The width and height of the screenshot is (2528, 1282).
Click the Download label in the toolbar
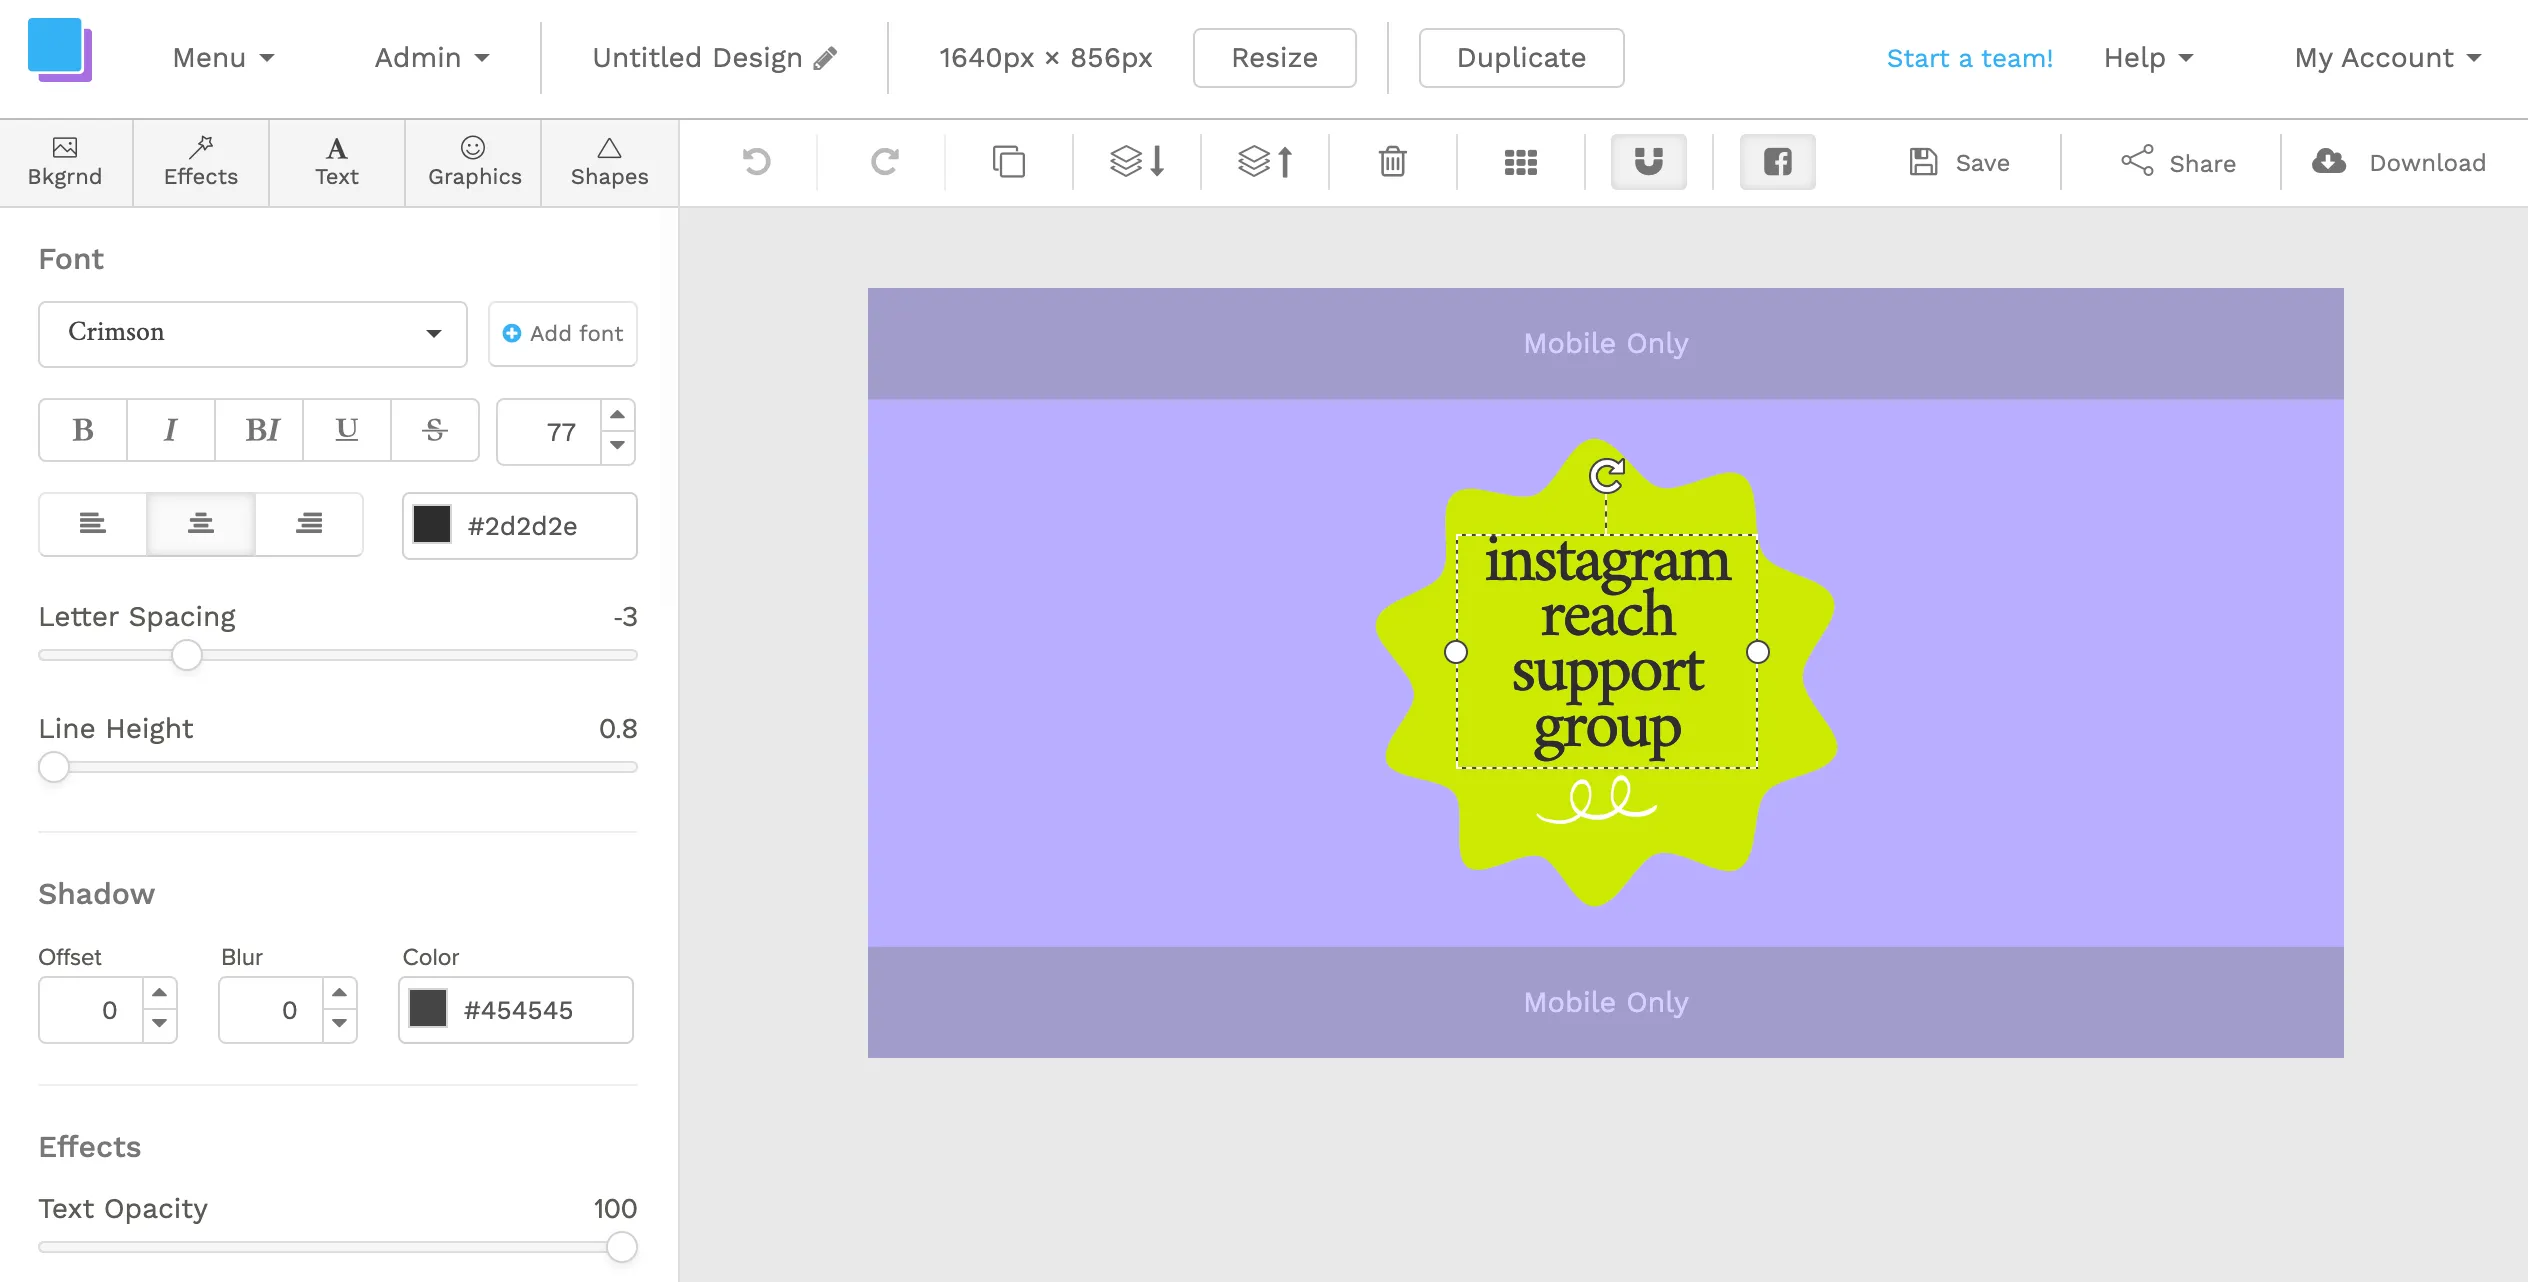pyautogui.click(x=2427, y=163)
